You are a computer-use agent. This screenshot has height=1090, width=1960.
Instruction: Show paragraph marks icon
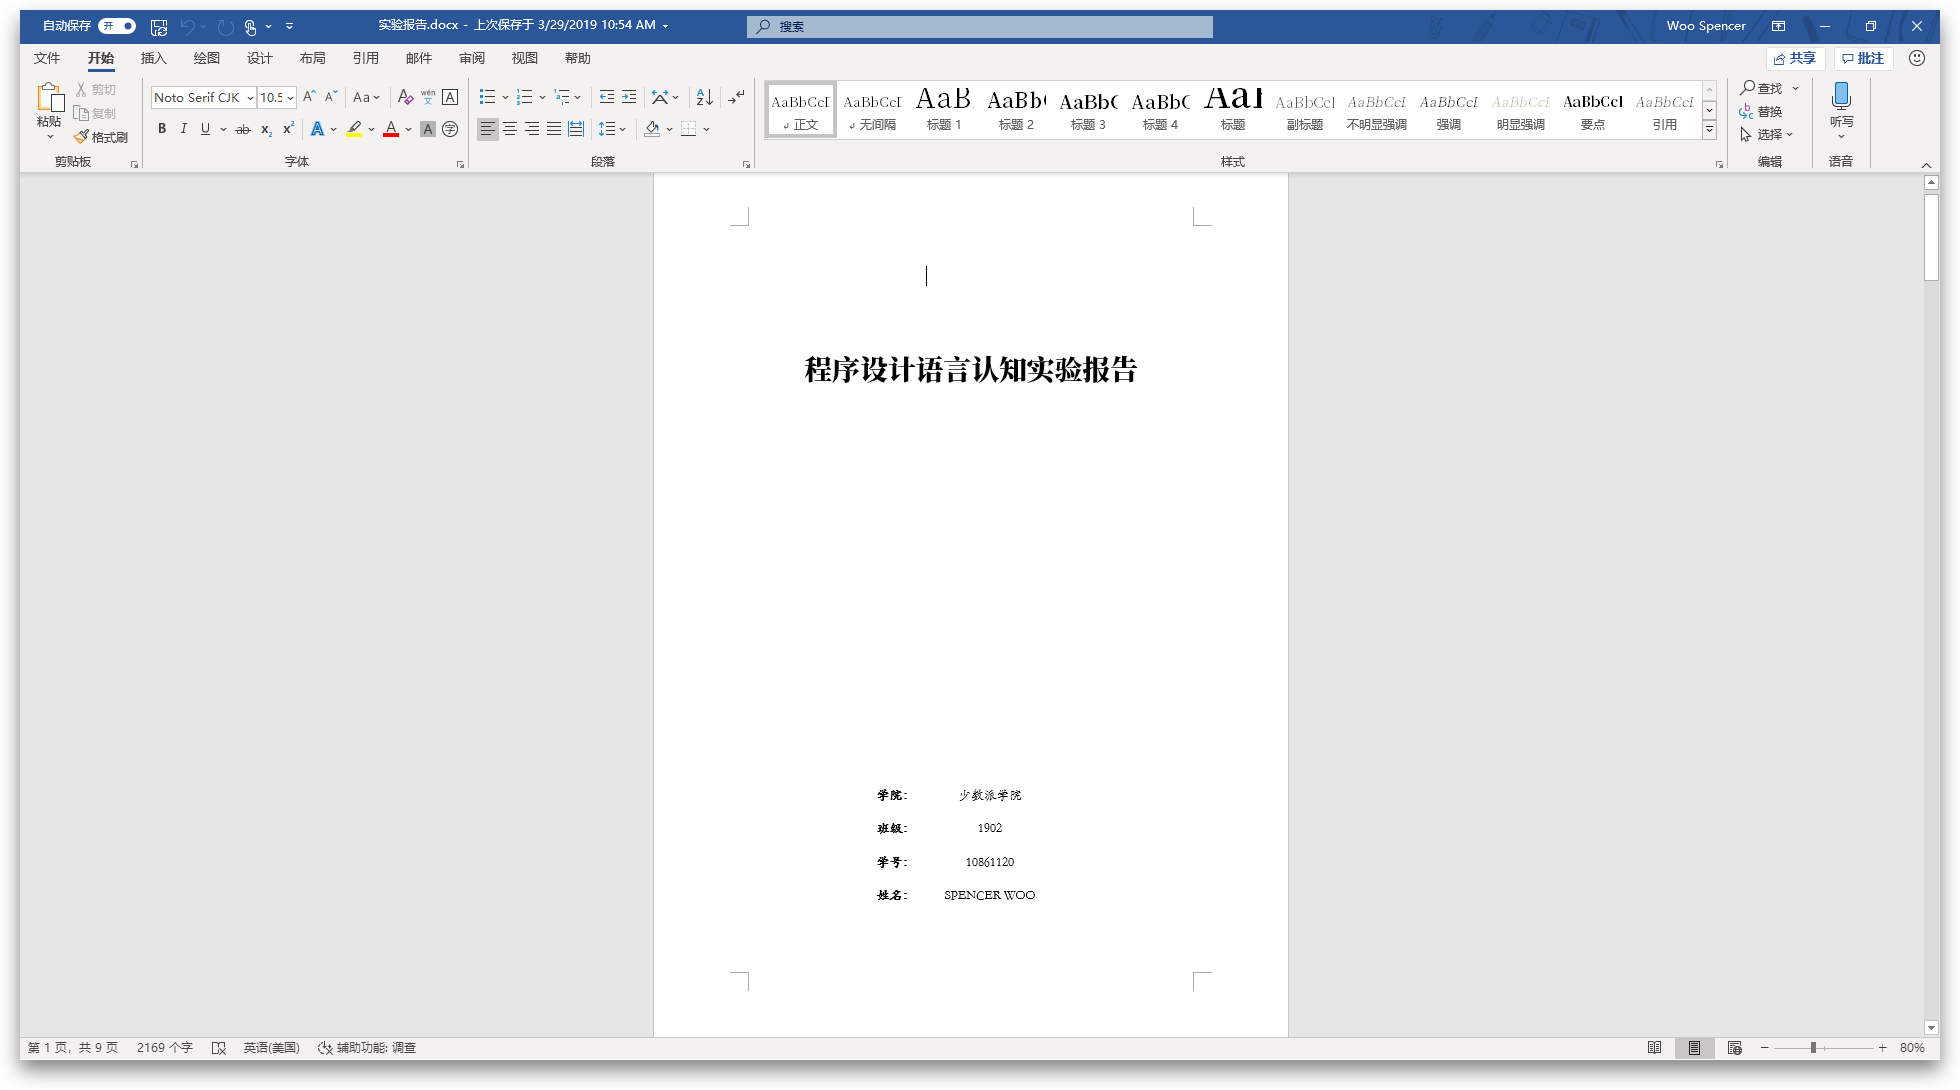tap(736, 97)
